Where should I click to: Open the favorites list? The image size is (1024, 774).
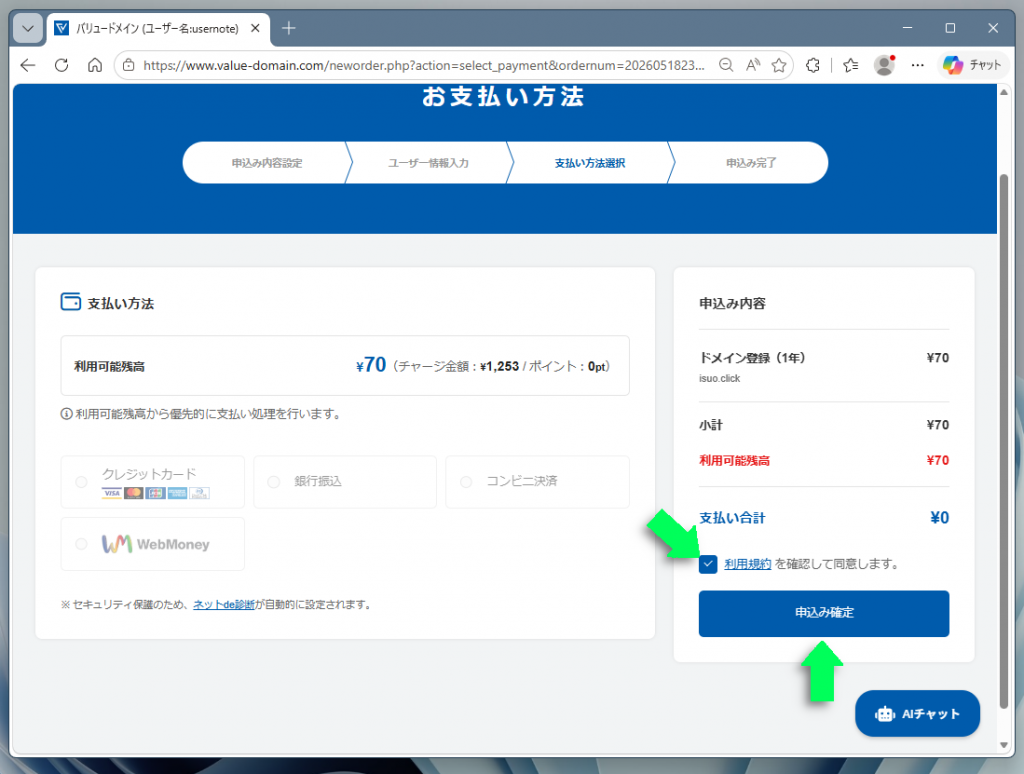click(850, 65)
